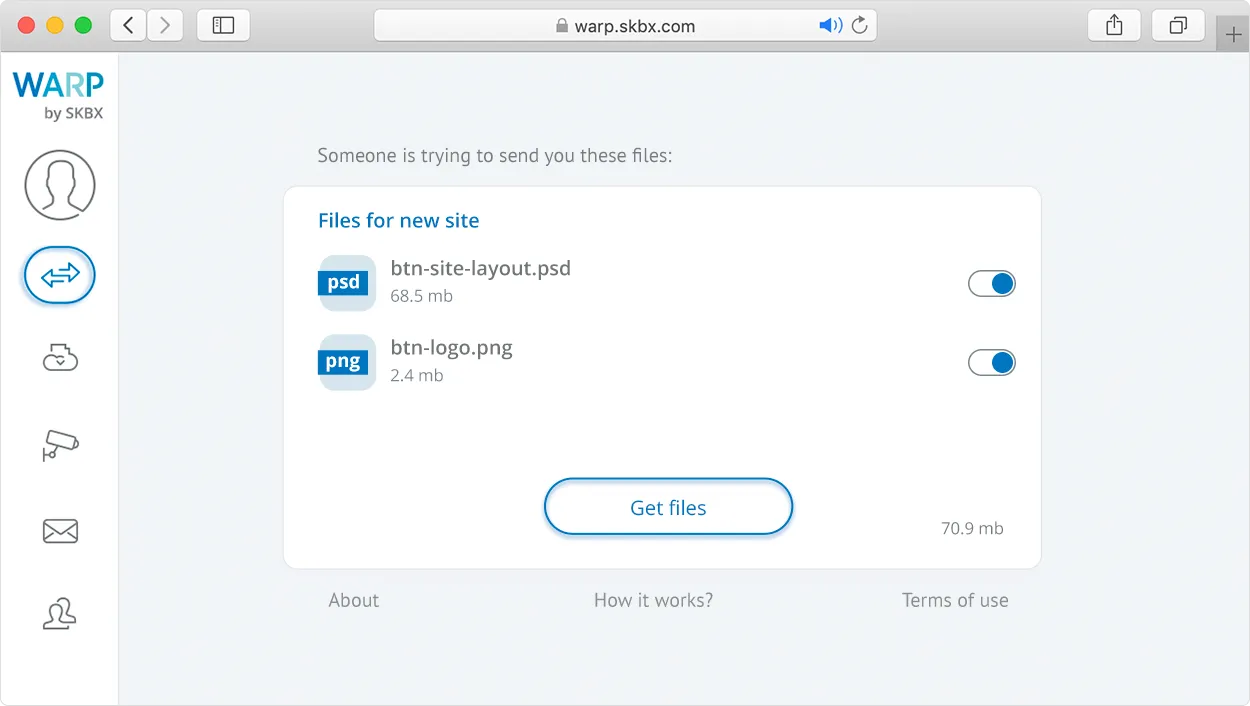This screenshot has width=1250, height=706.
Task: Open the Safari share menu
Action: tap(1114, 25)
